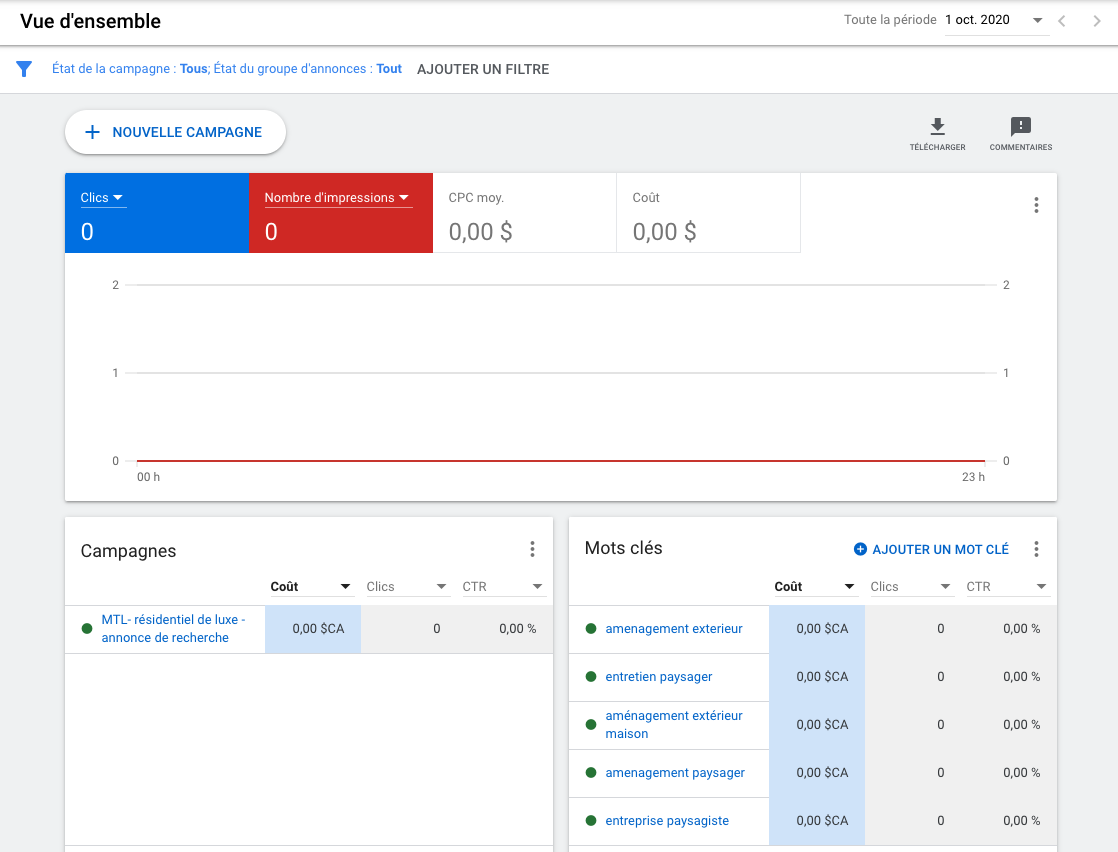
Task: Click the green status dot for MTL campaign
Action: [x=87, y=629]
